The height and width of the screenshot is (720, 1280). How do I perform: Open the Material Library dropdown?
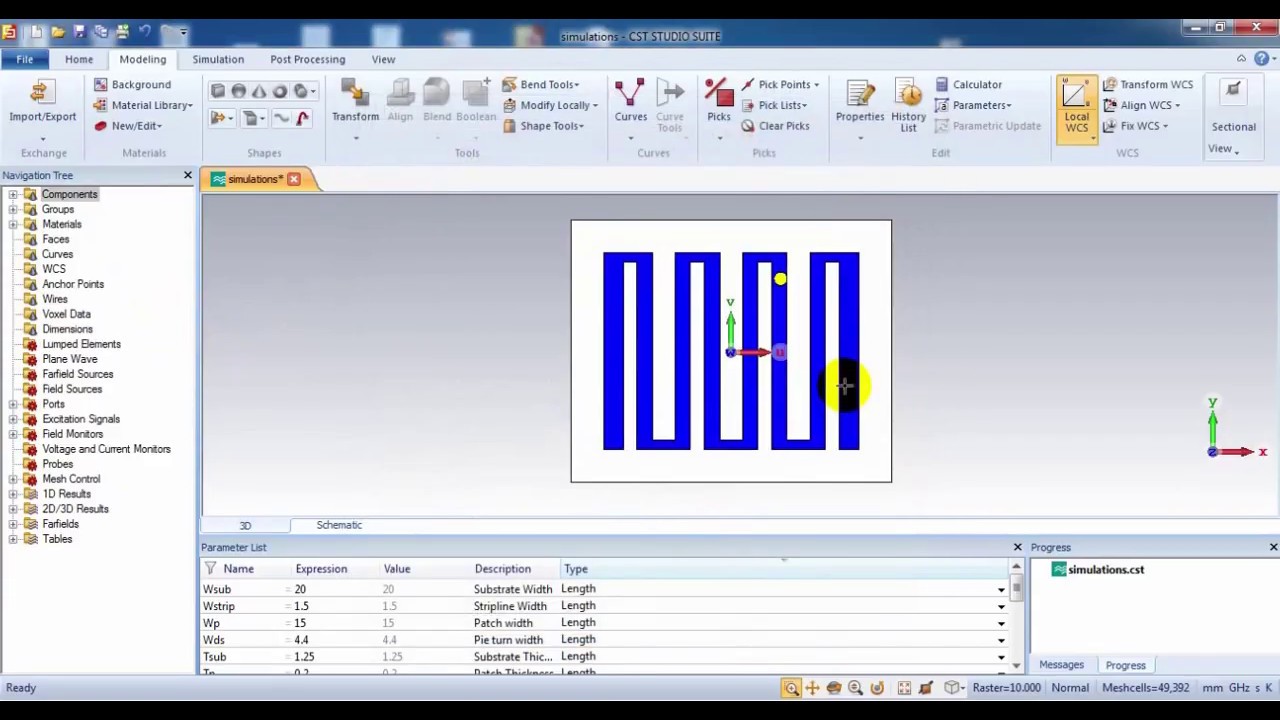coord(143,105)
